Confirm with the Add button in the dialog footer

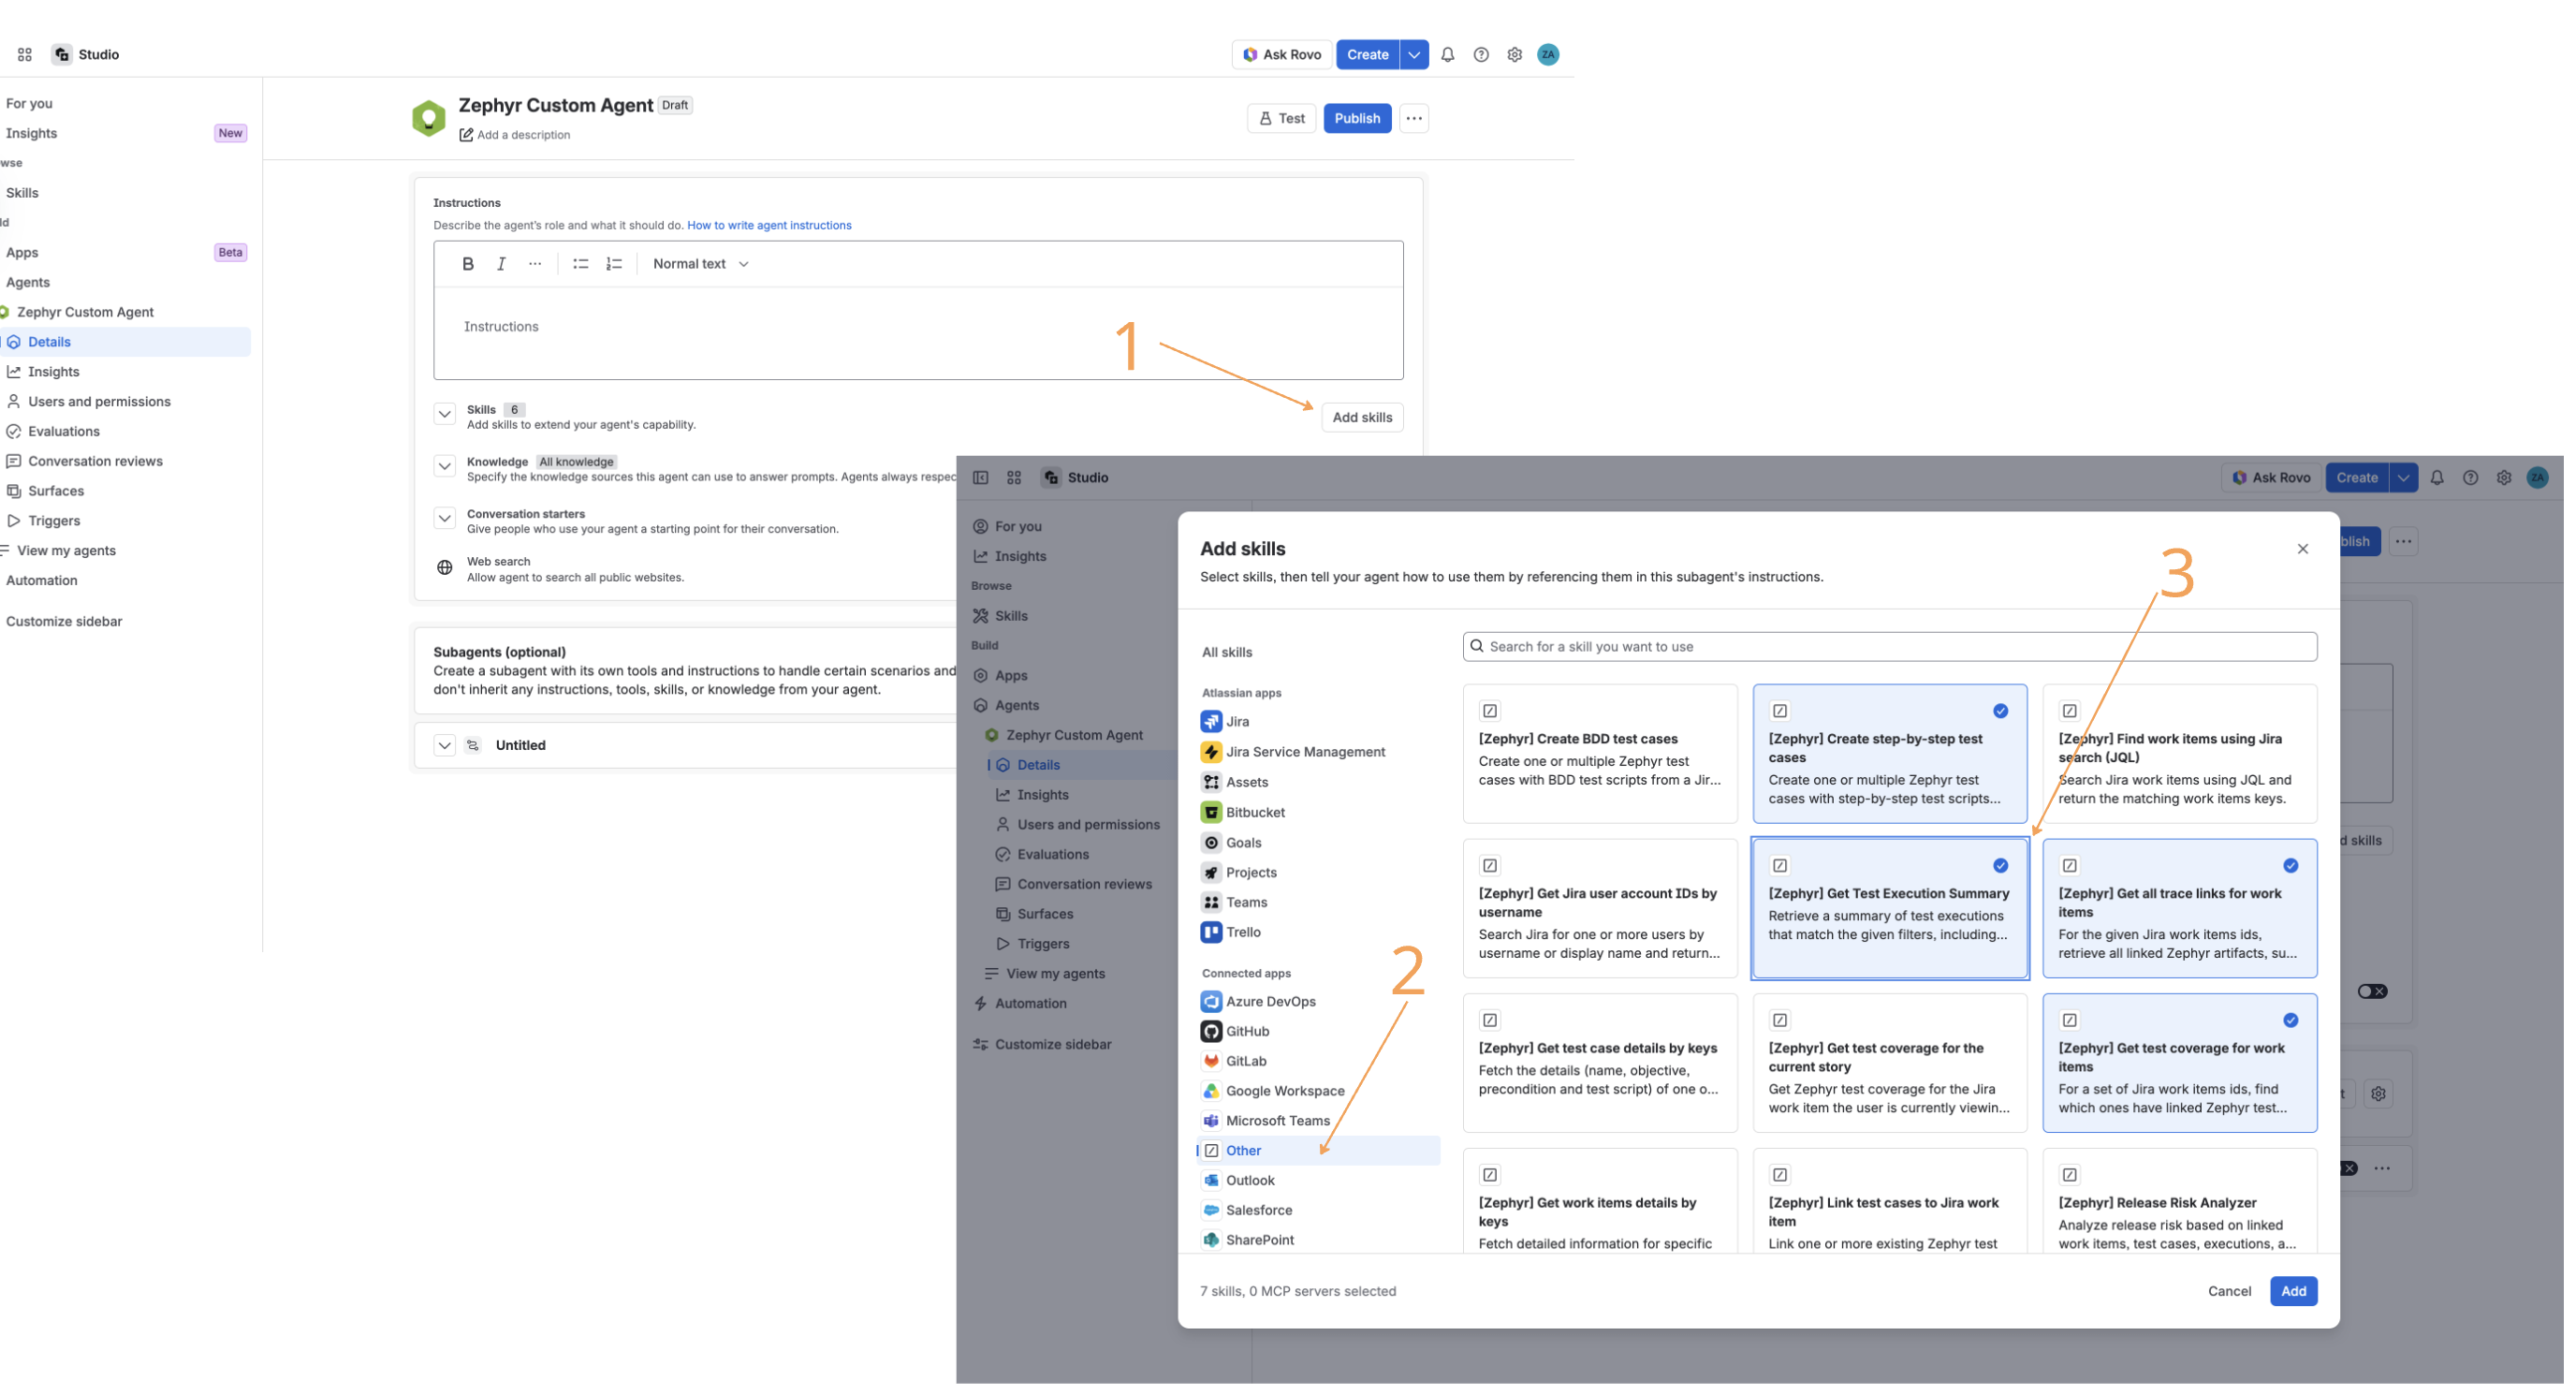[2293, 1292]
